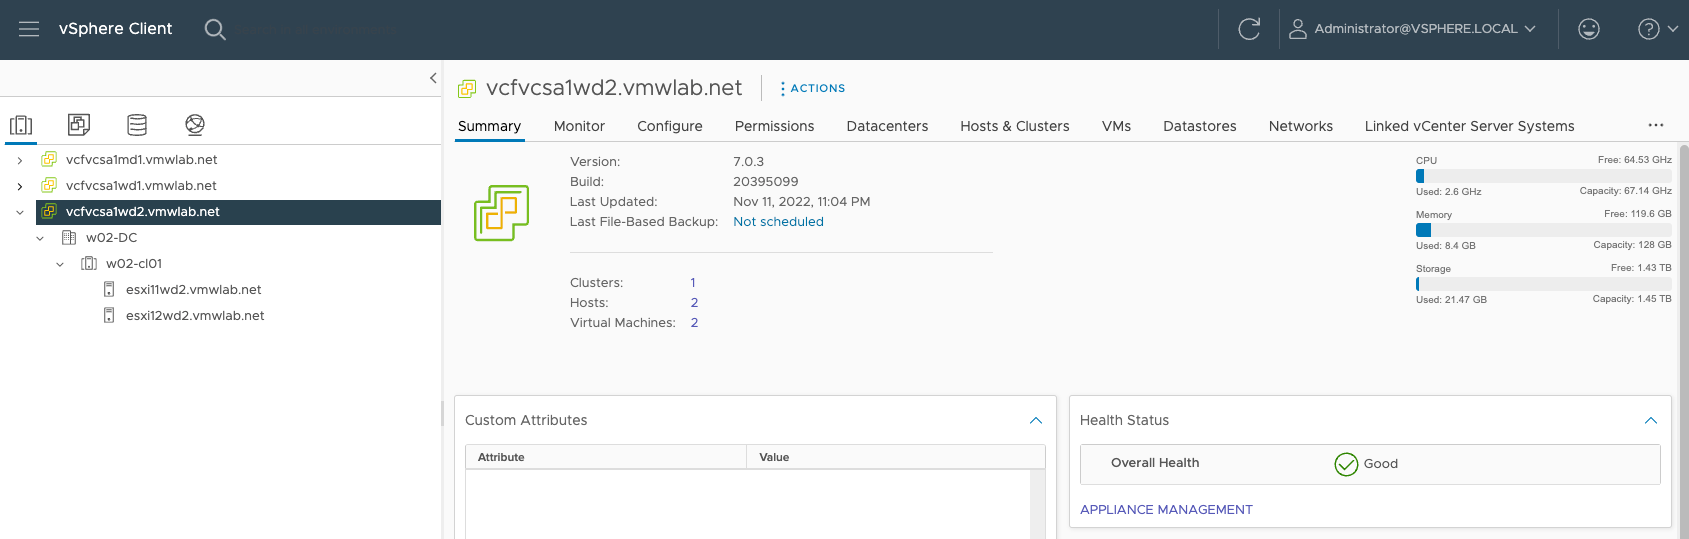The width and height of the screenshot is (1689, 539).
Task: Collapse the w02-cl01 cluster node
Action: coord(60,264)
